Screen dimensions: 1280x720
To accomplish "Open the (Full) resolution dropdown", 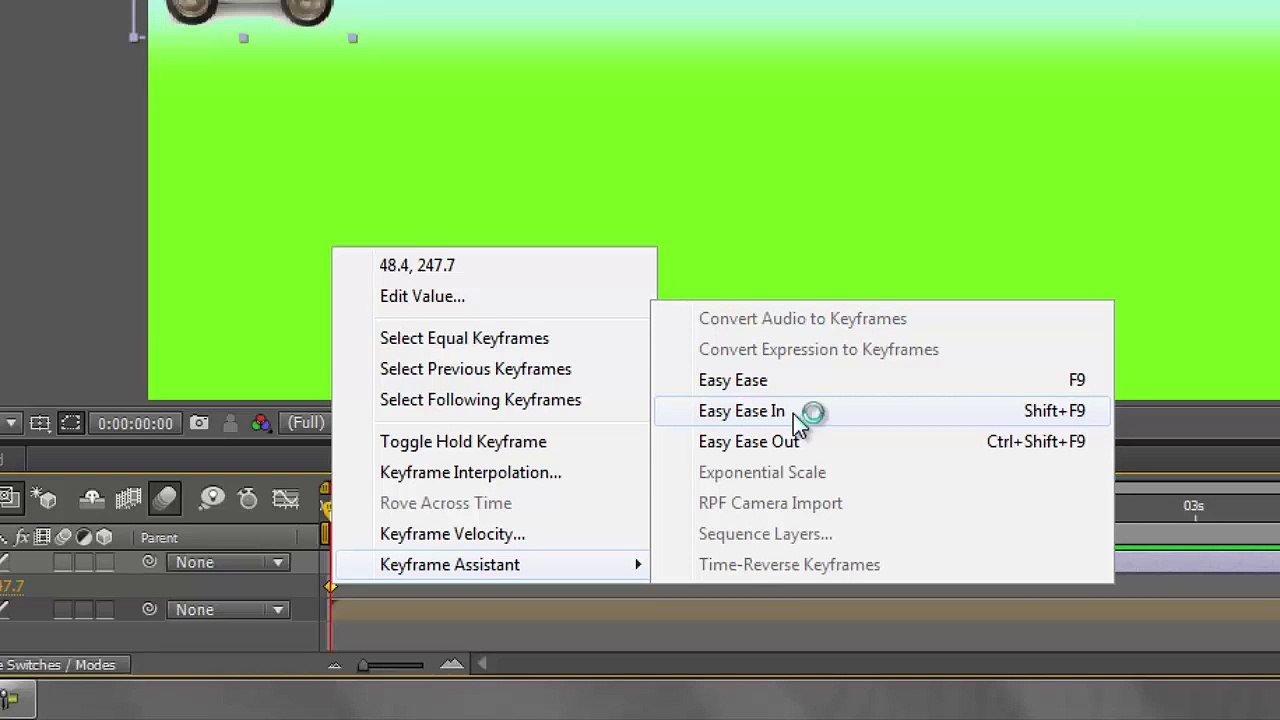I will tap(305, 423).
